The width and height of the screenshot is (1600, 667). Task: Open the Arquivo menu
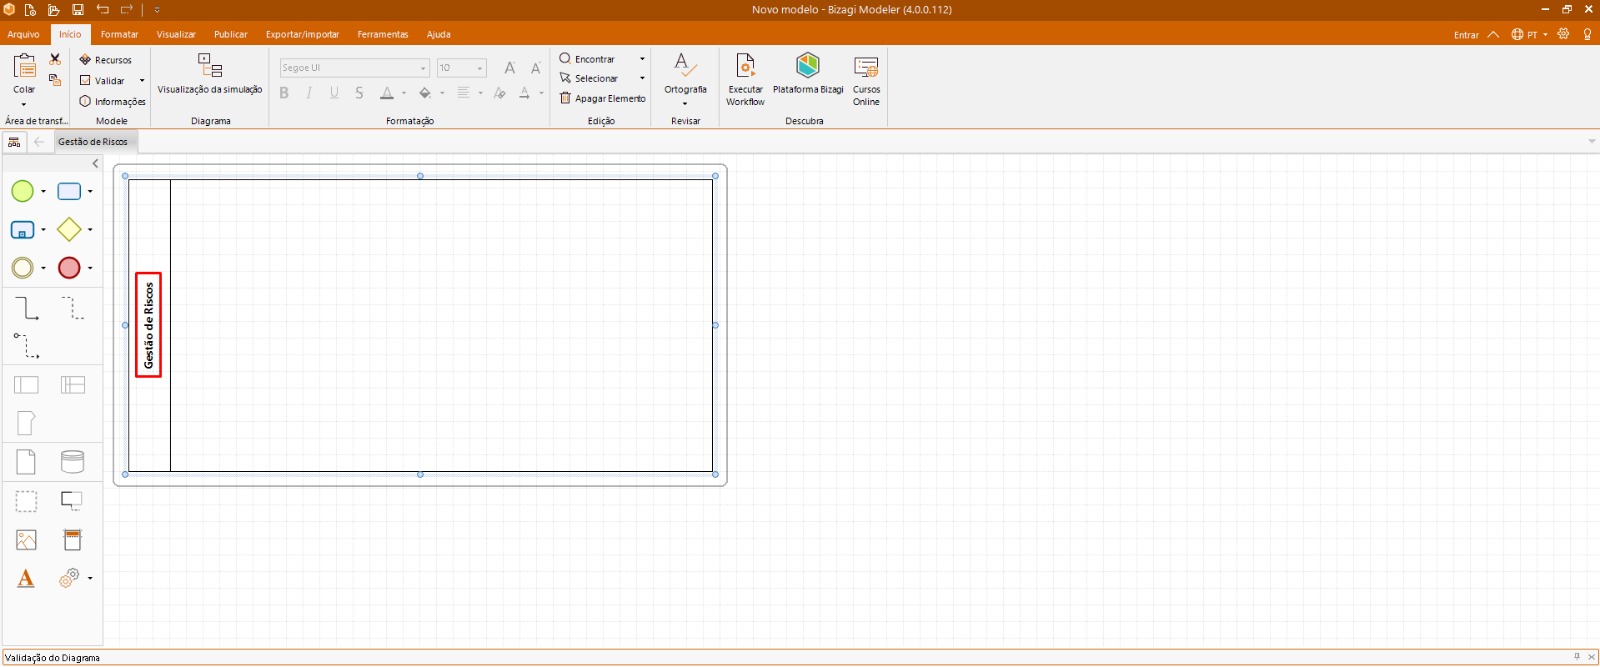[24, 34]
